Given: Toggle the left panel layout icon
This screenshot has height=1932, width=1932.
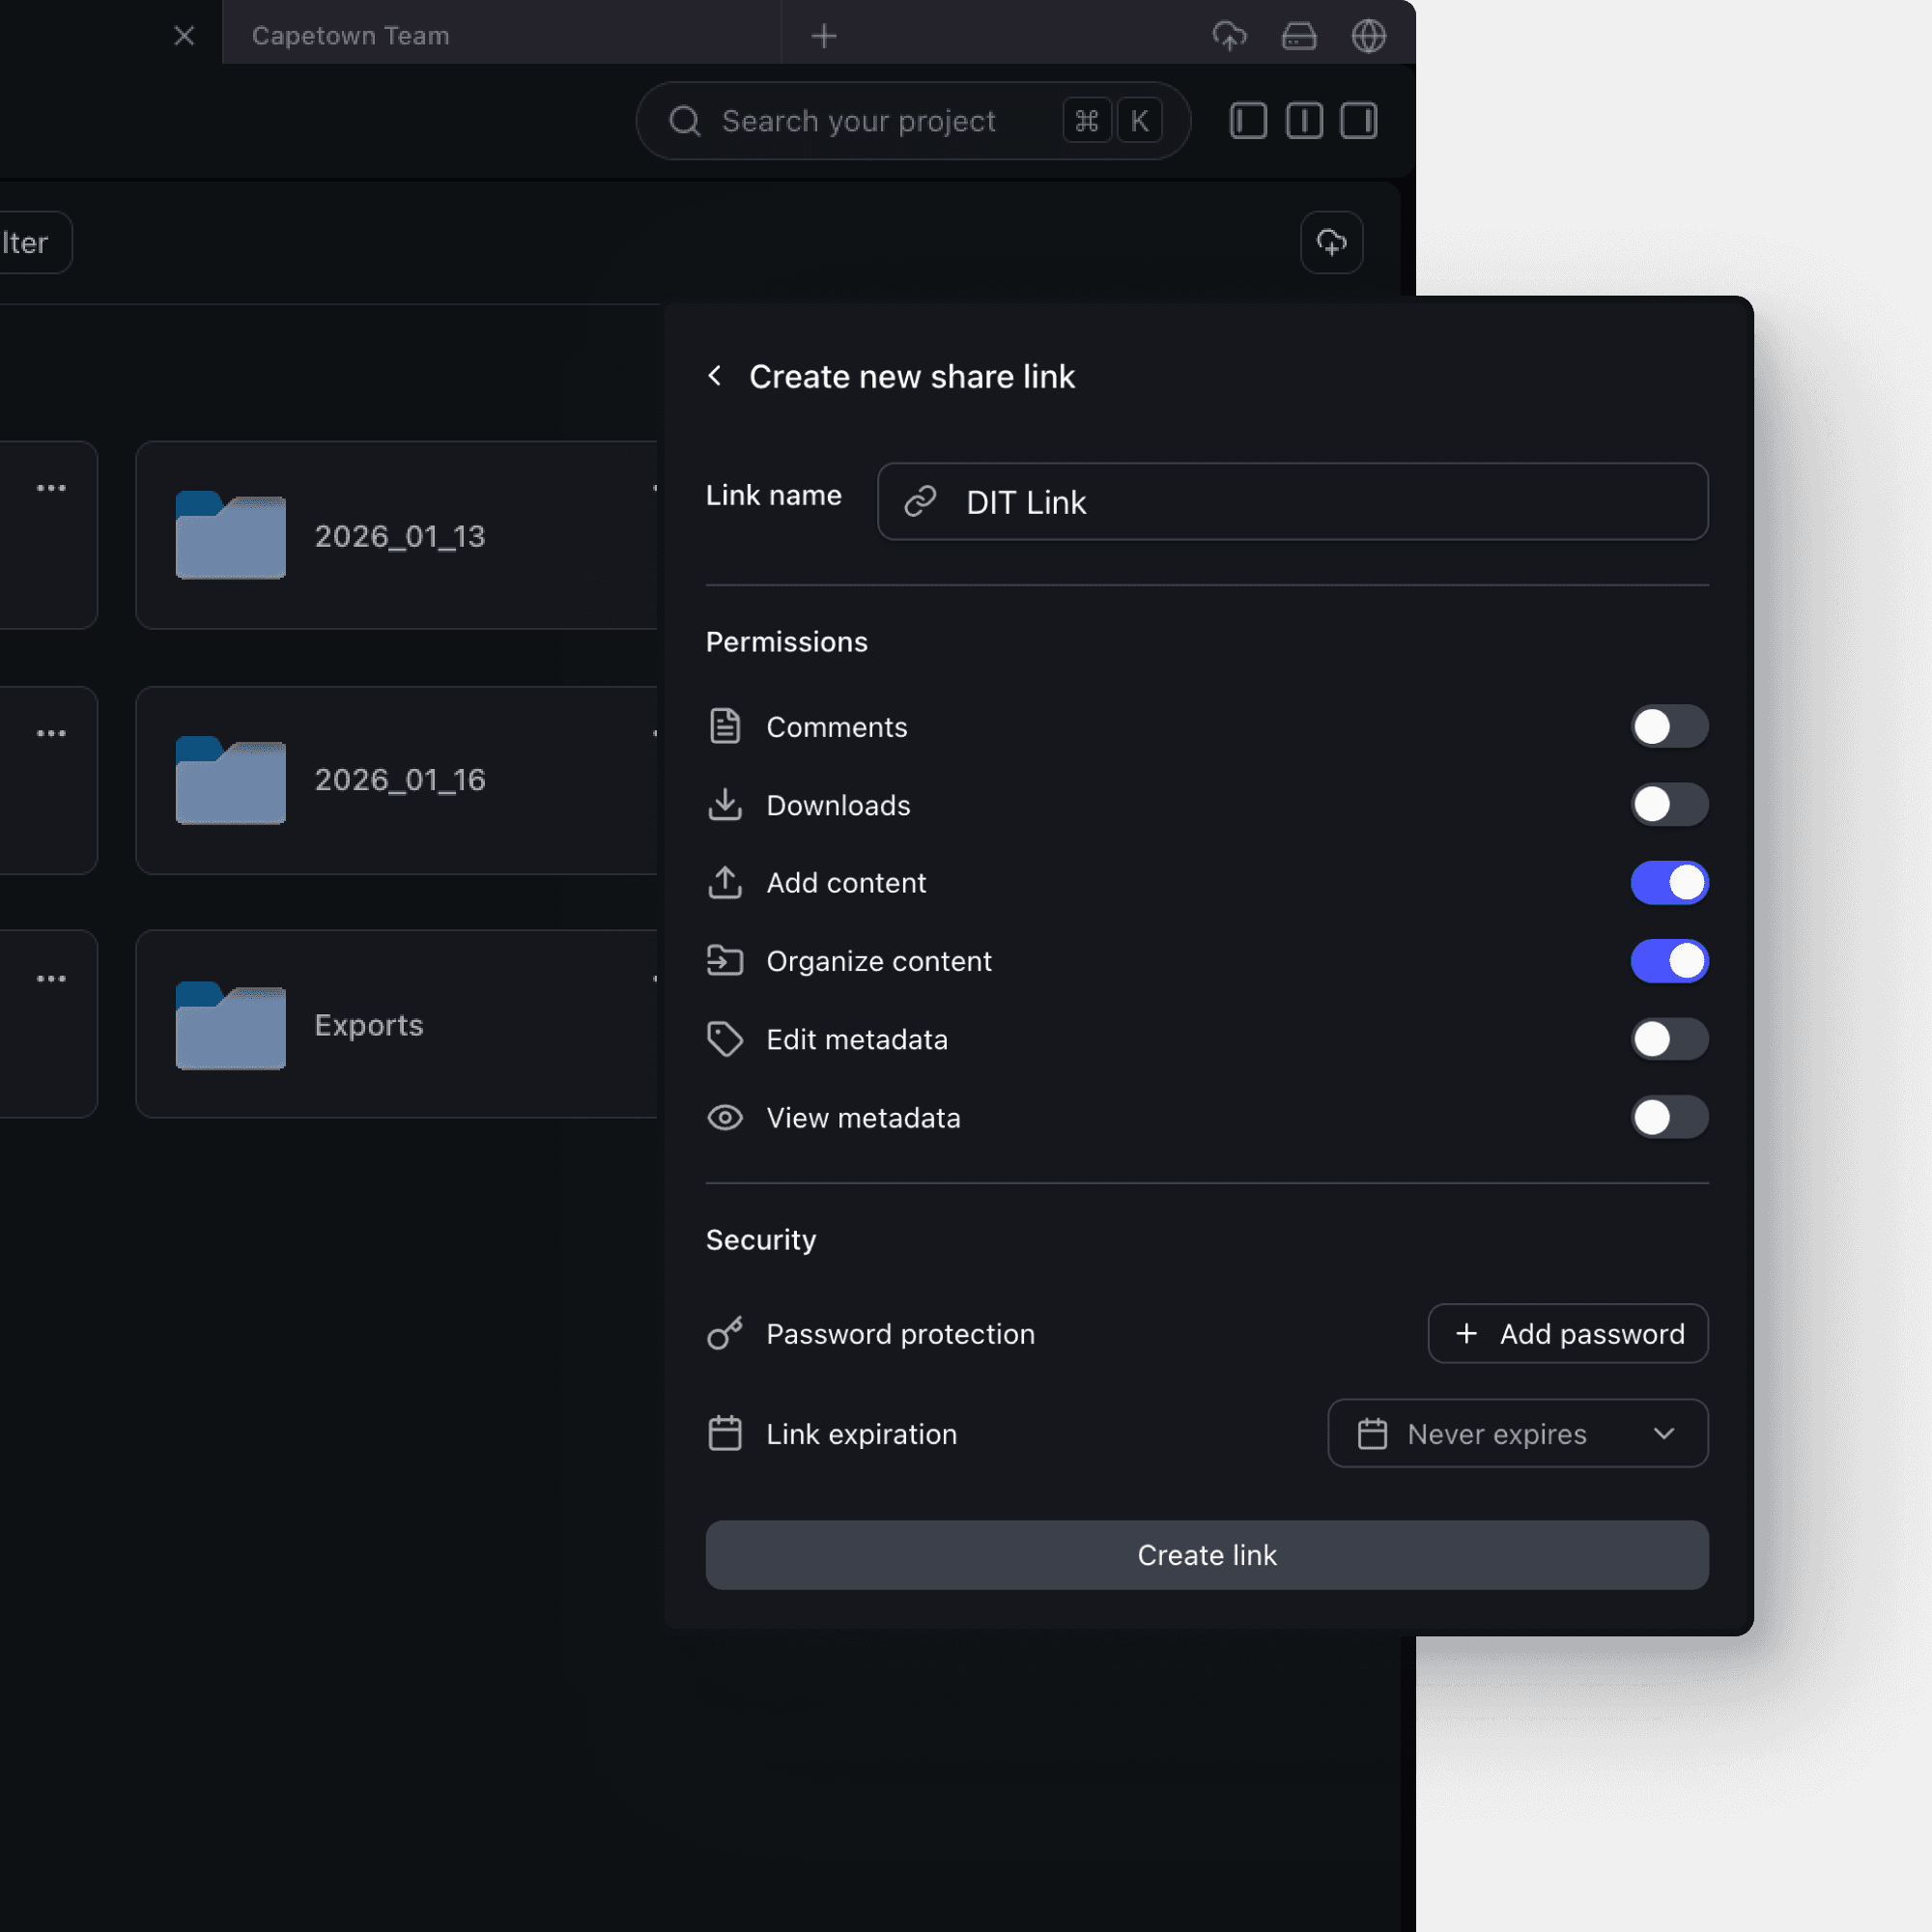Looking at the screenshot, I should (x=1247, y=120).
